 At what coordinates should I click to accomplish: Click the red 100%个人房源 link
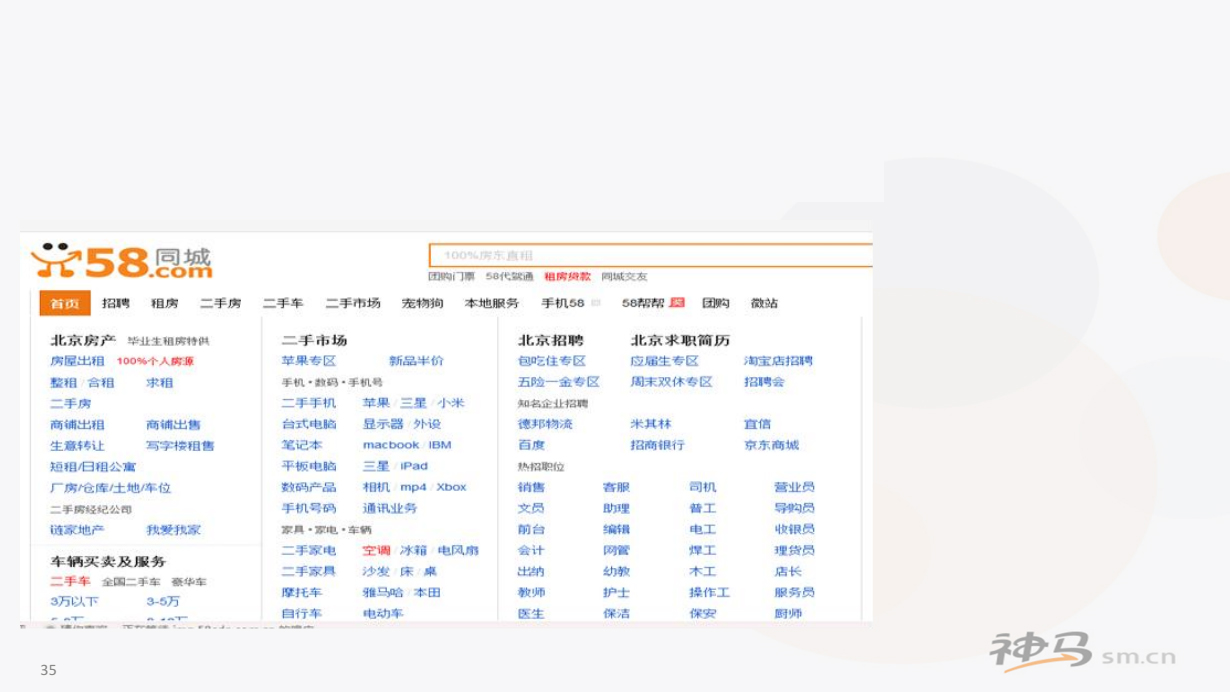[x=155, y=361]
